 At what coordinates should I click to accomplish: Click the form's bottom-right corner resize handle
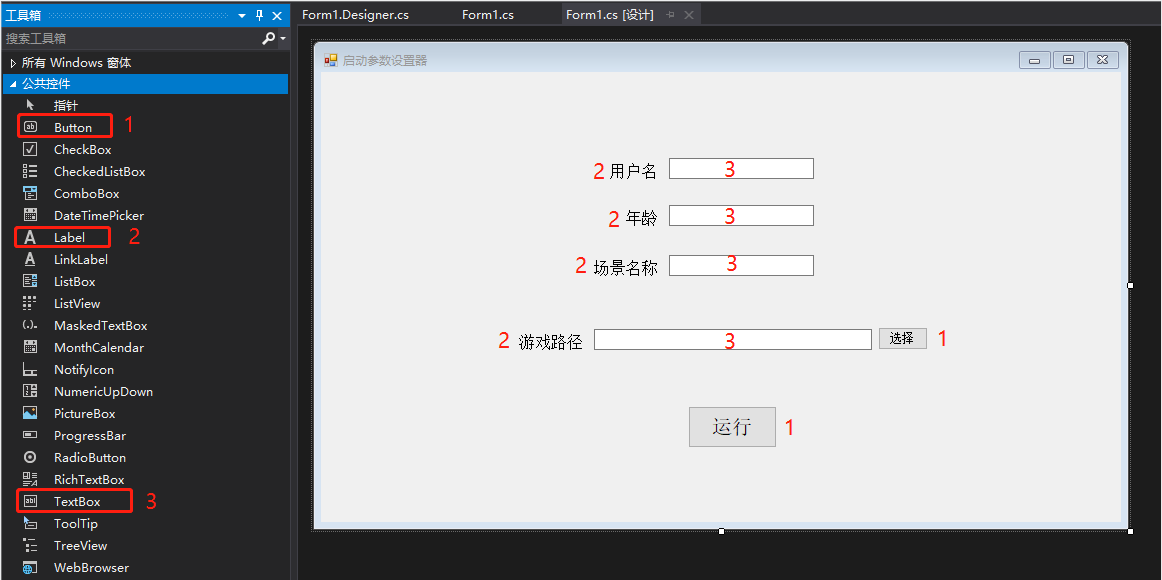coord(1130,531)
